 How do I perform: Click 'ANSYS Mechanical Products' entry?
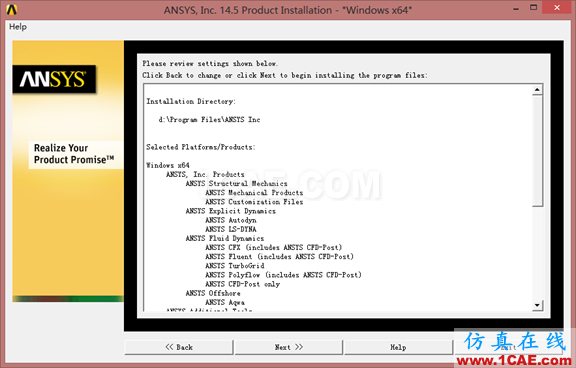[254, 192]
